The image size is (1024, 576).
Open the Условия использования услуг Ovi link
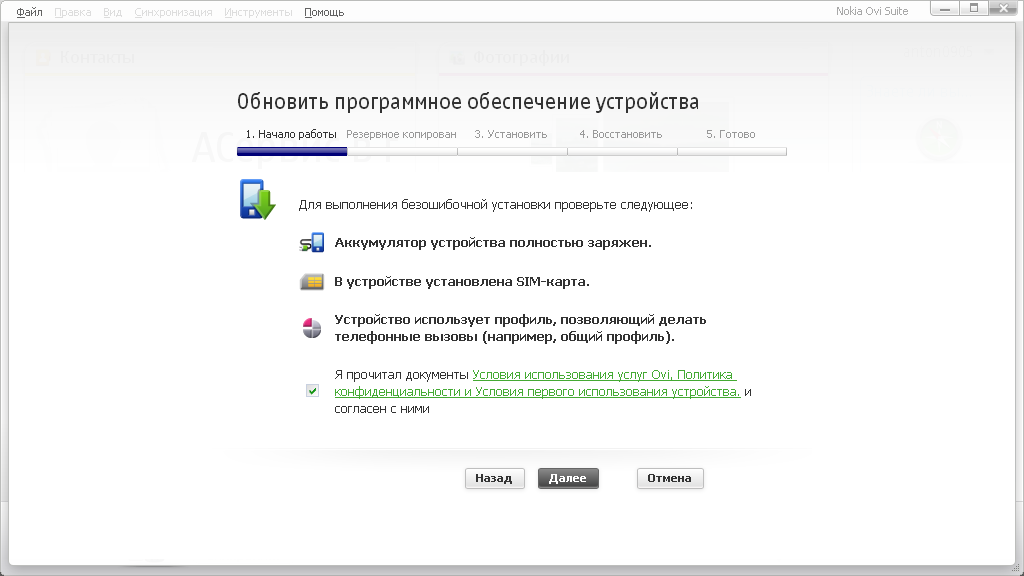coord(570,375)
